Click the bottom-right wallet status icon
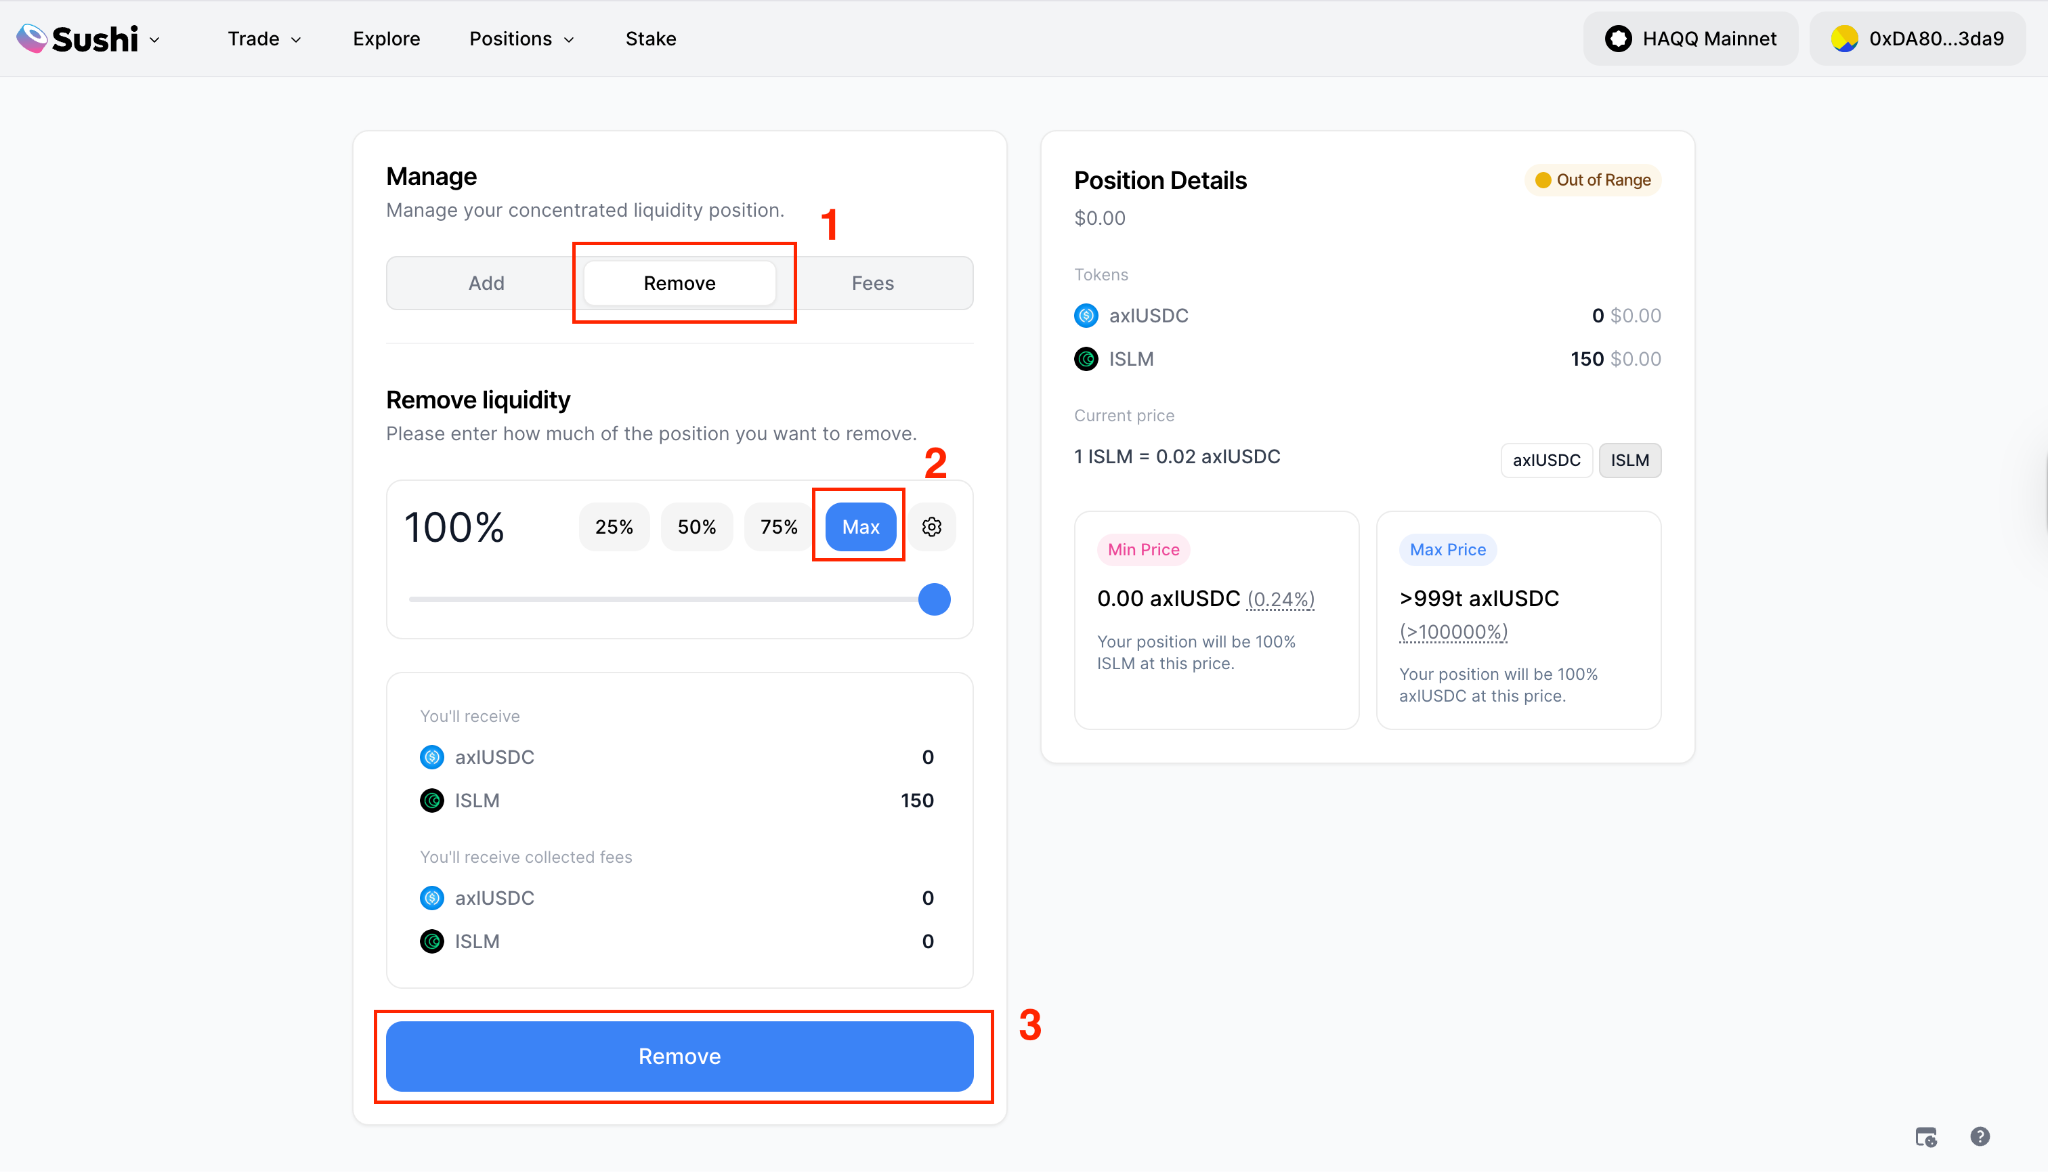 coord(1926,1137)
